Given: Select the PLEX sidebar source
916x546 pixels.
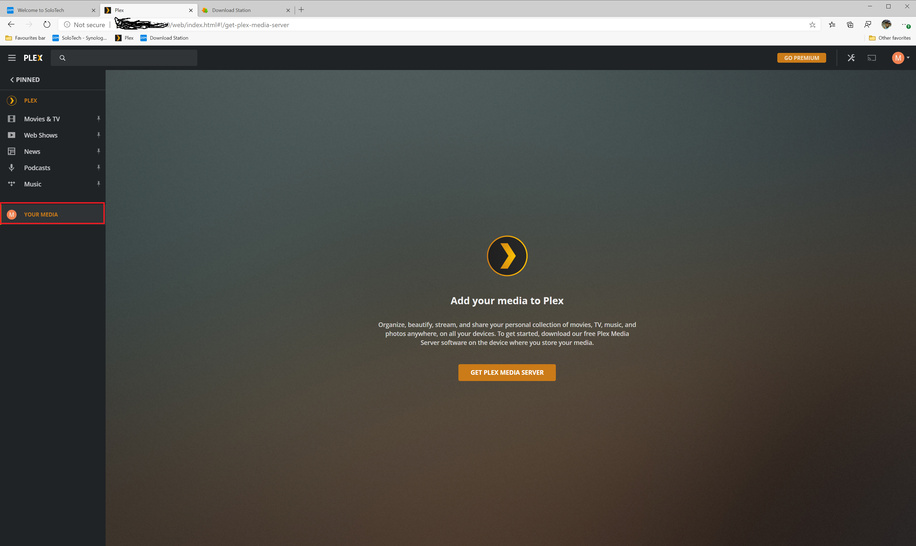Looking at the screenshot, I should click(x=30, y=100).
